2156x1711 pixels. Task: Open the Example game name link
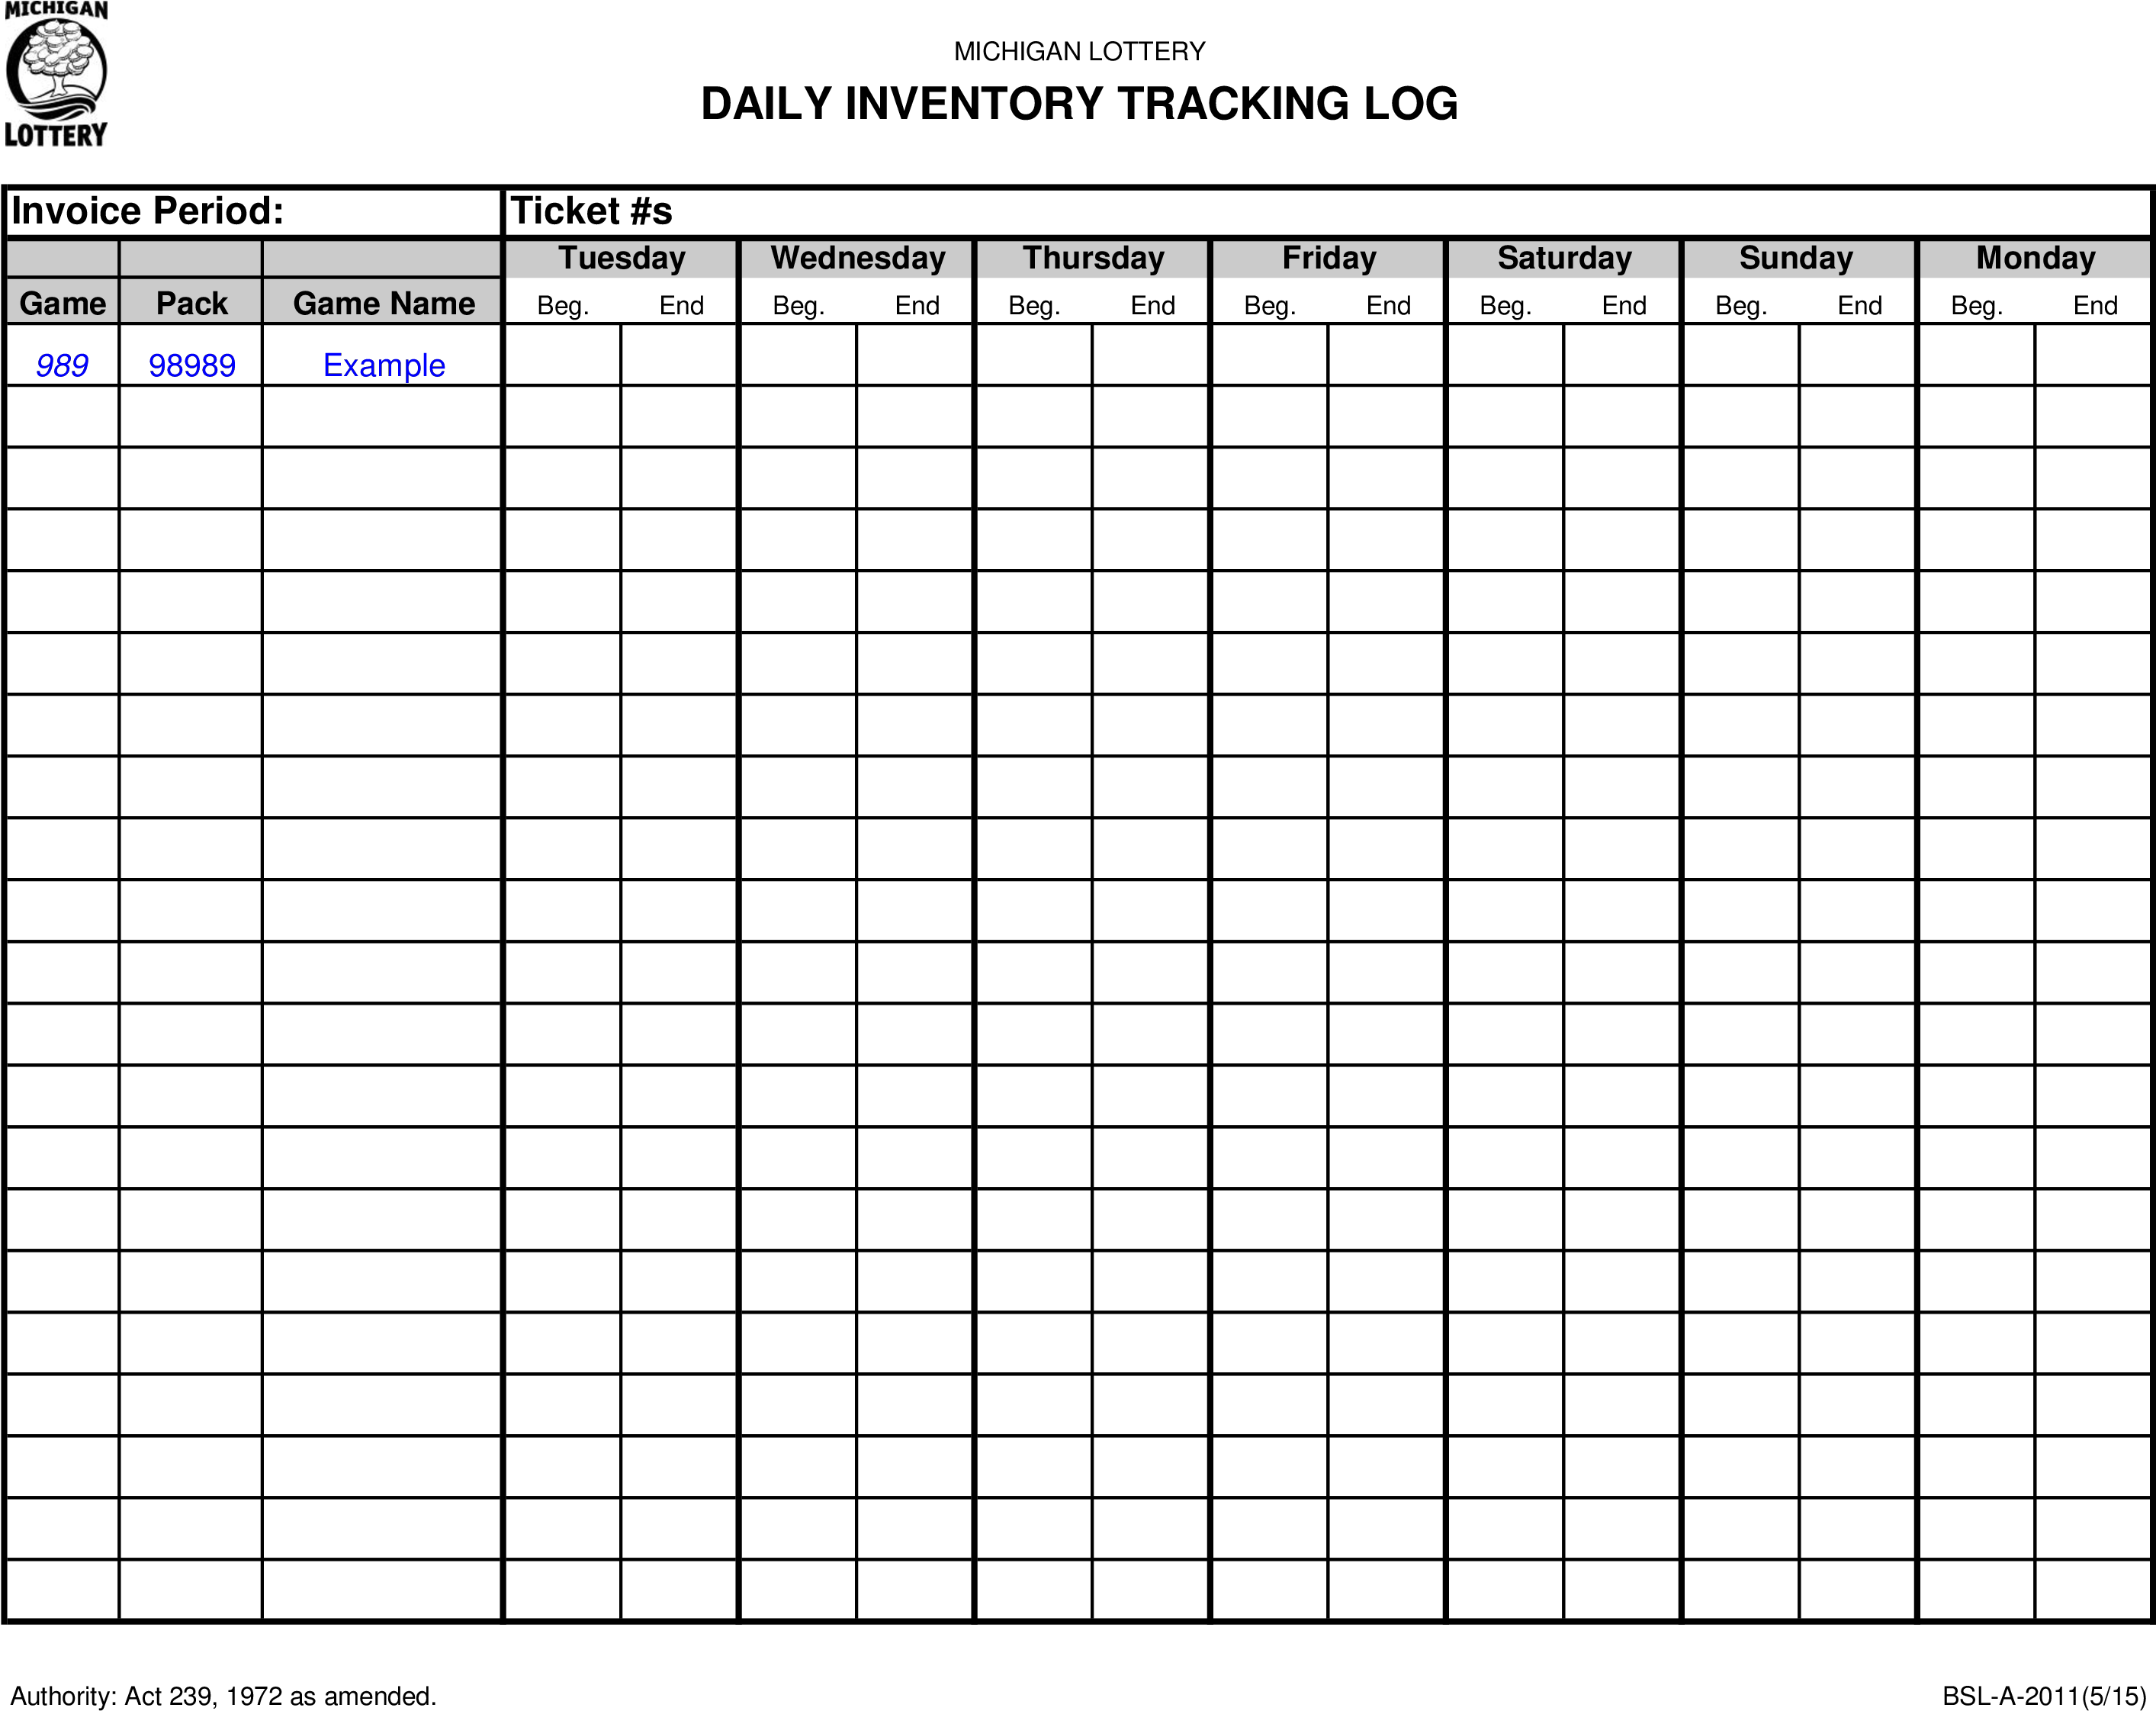(x=384, y=366)
